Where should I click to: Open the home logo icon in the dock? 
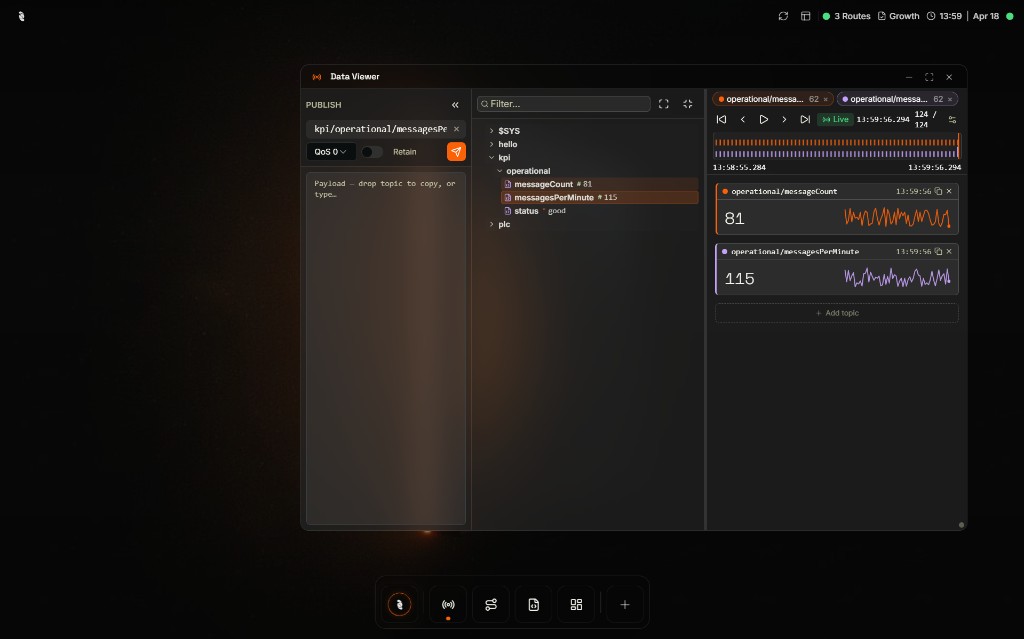[400, 604]
